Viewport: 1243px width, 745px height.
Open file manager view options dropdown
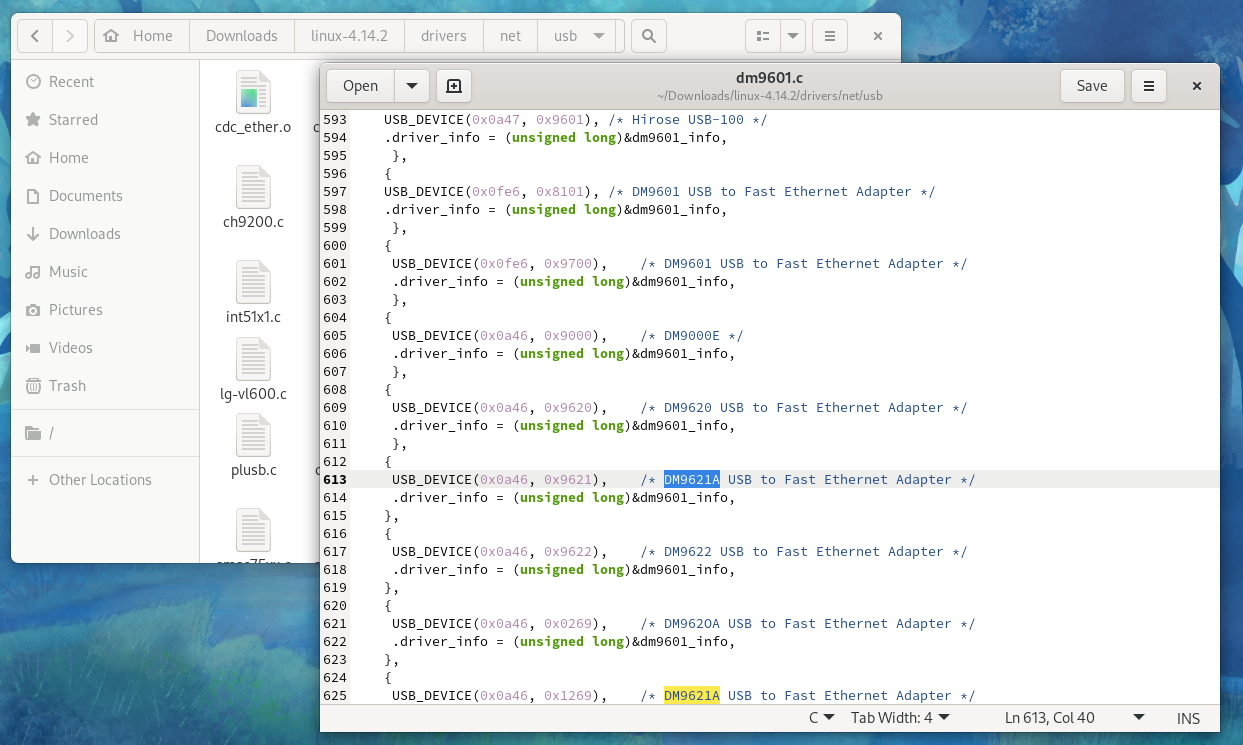click(x=793, y=36)
